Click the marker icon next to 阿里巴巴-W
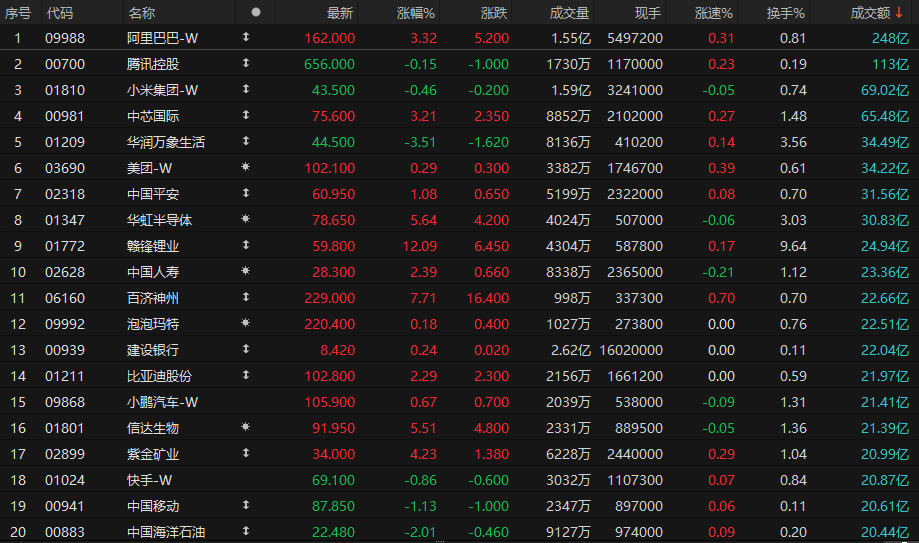 coord(246,37)
